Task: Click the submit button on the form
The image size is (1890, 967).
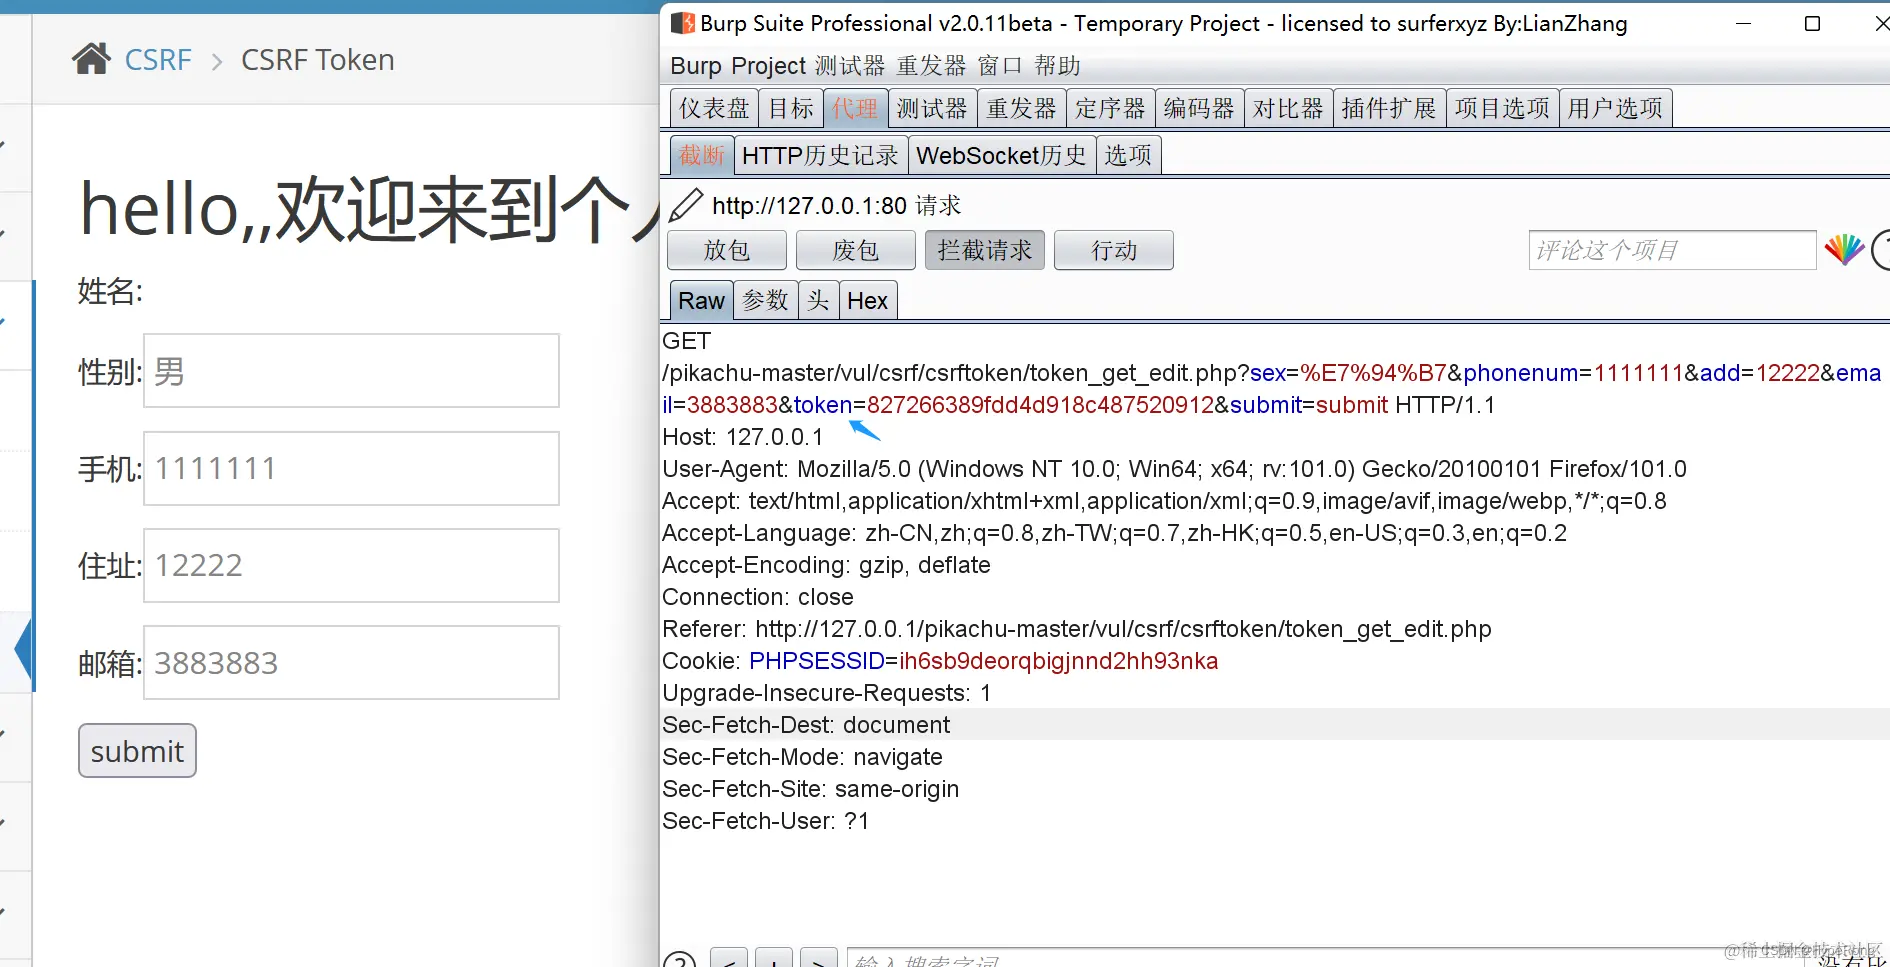Action: 137,751
